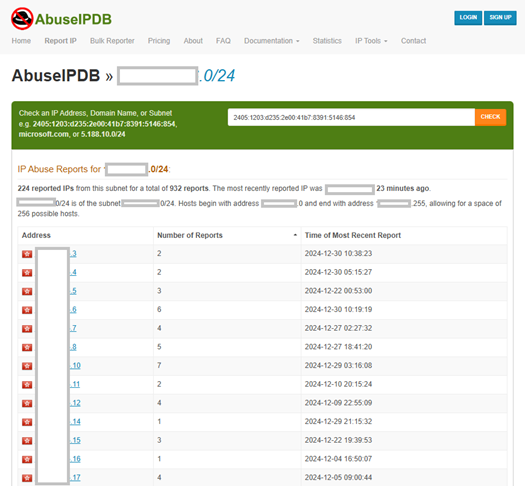525x486 pixels.
Task: Expand the Documentation dropdown menu
Action: click(272, 41)
